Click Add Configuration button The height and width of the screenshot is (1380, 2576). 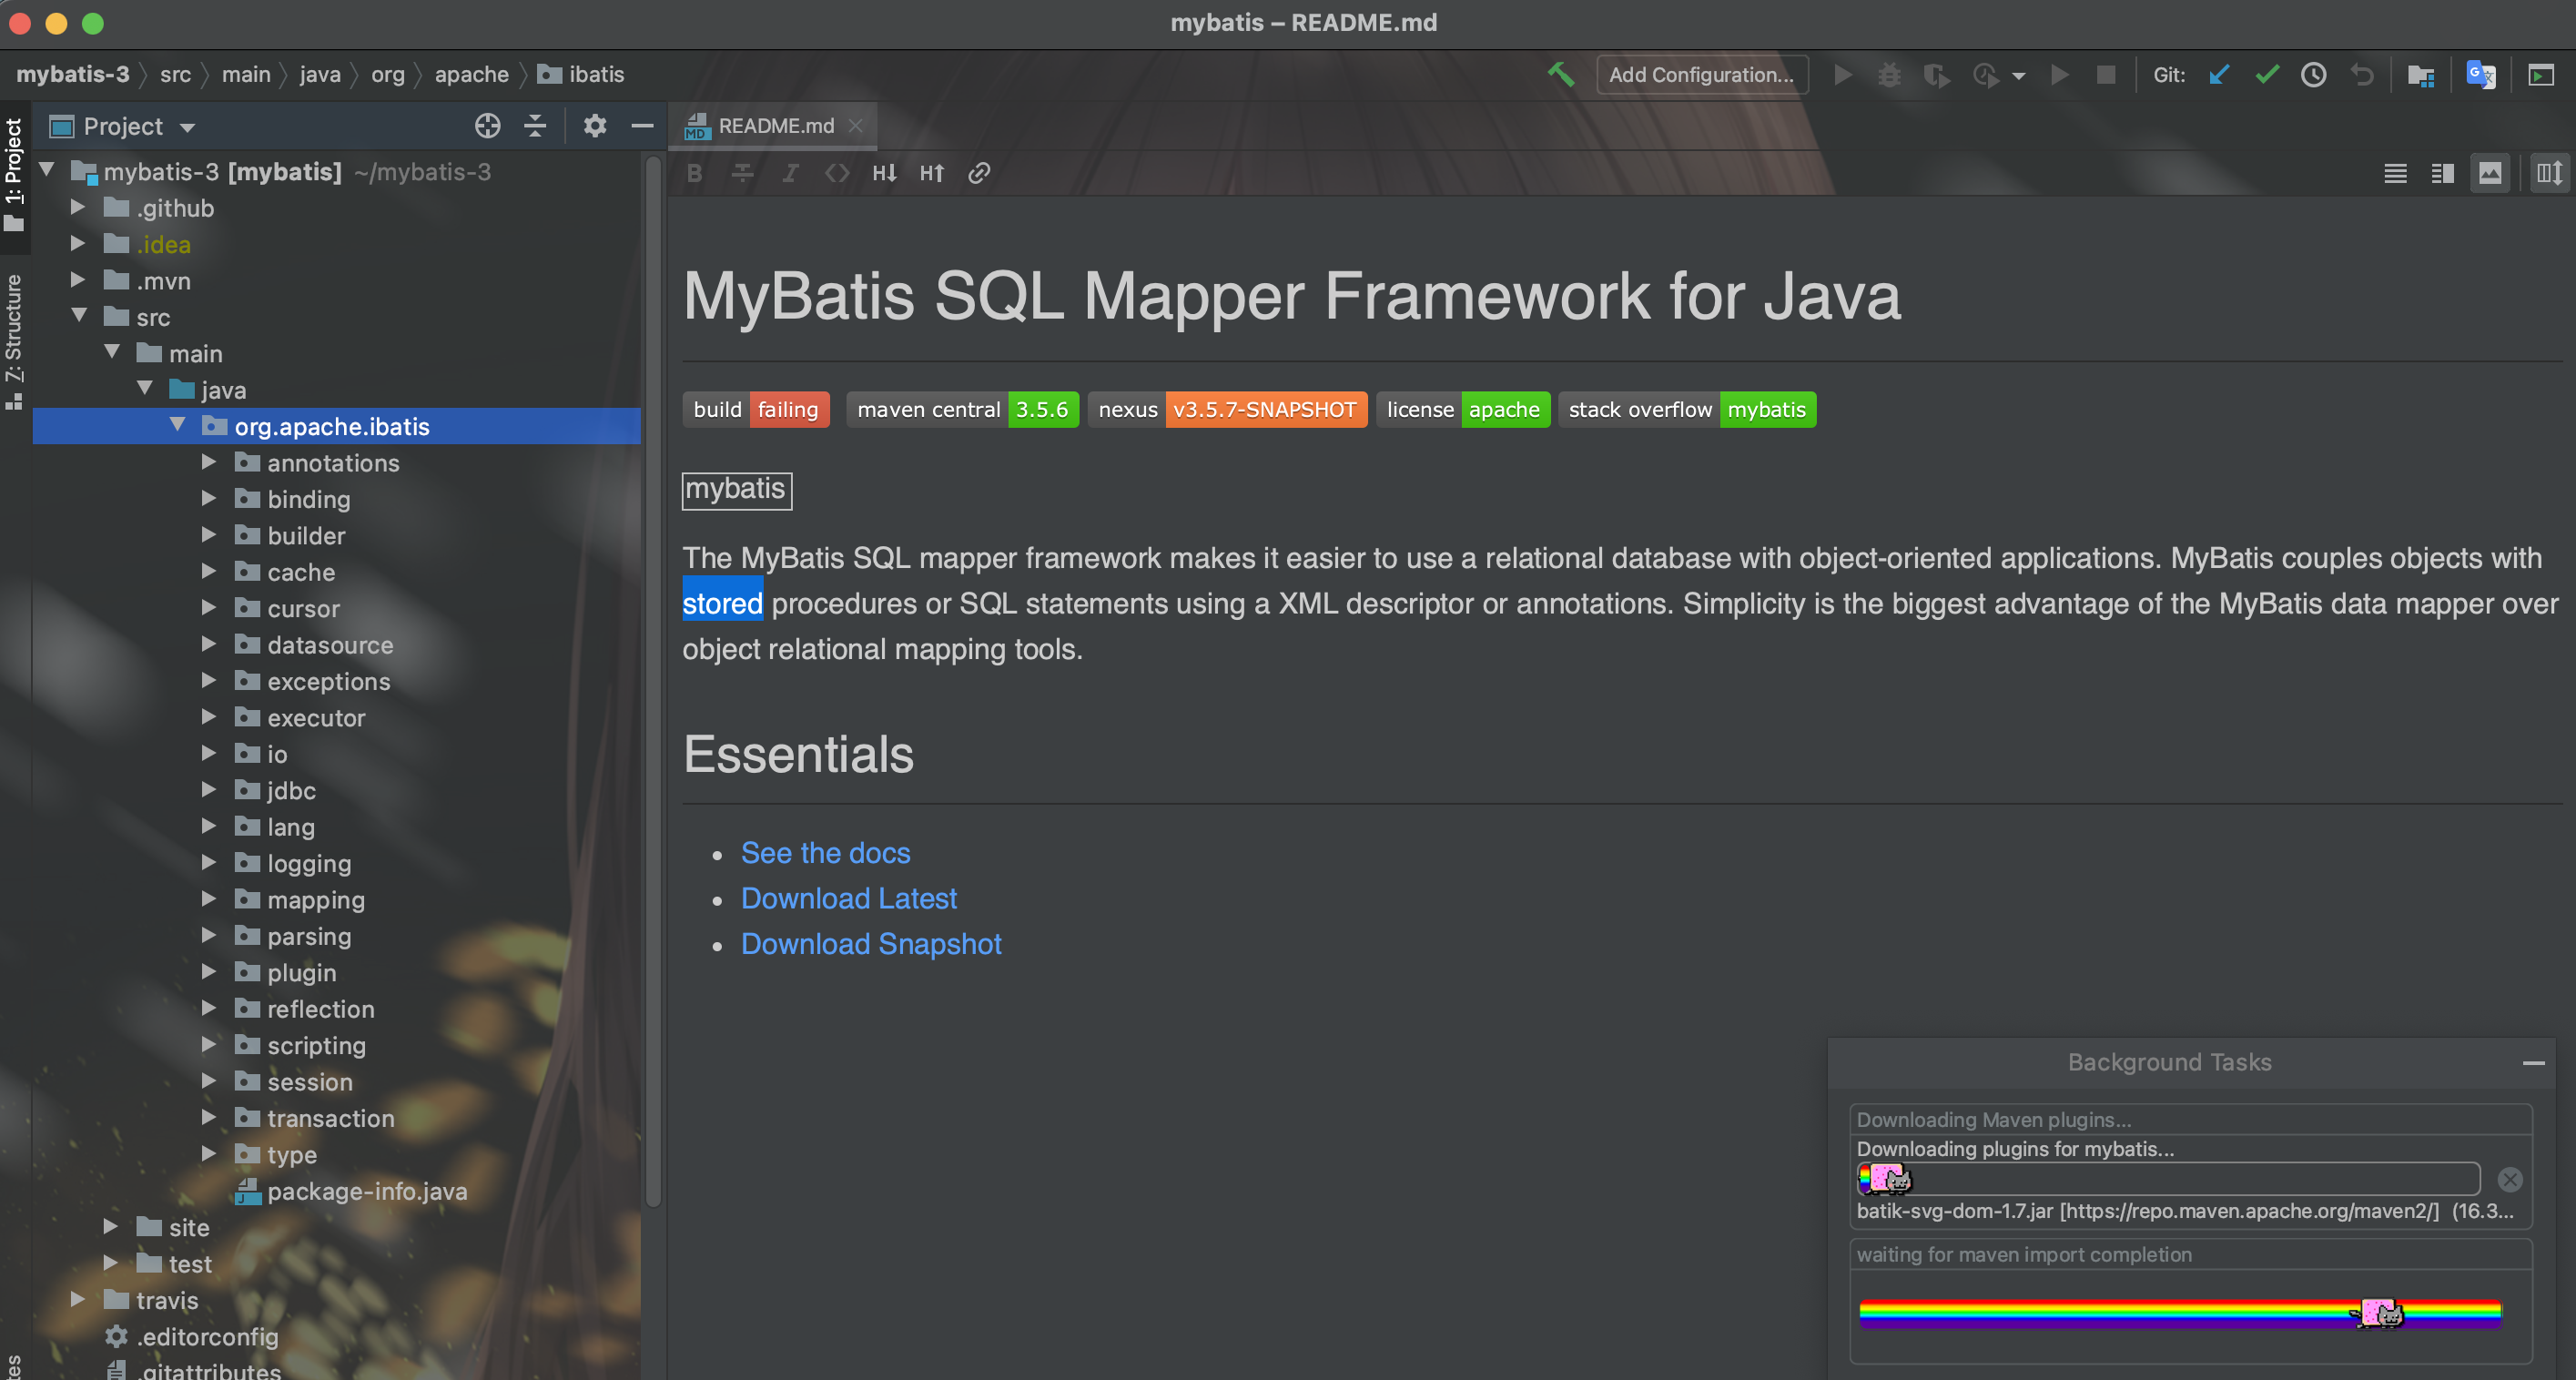tap(1701, 75)
